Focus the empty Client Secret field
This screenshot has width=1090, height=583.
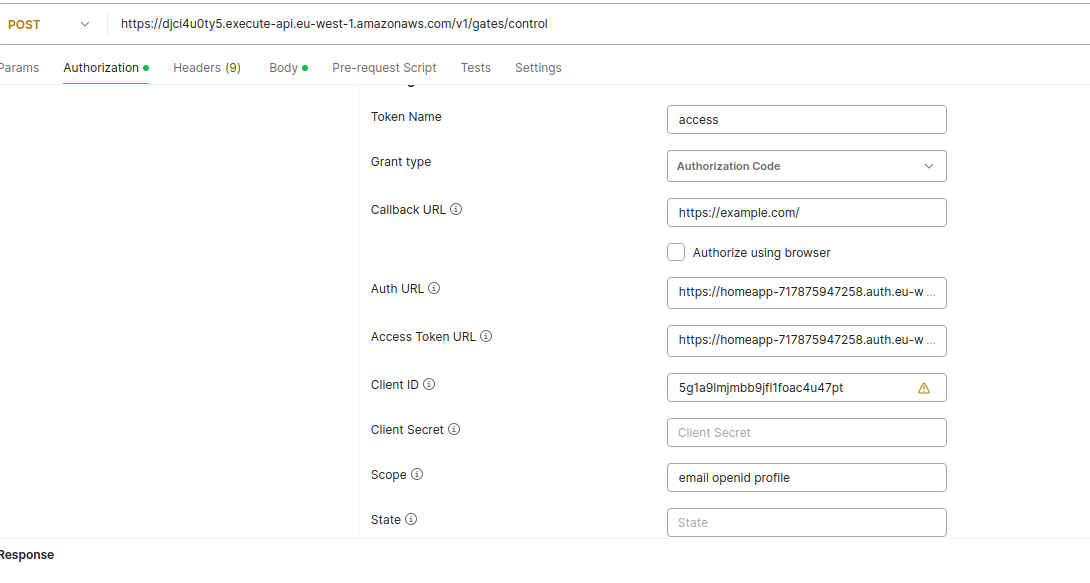[x=806, y=433]
